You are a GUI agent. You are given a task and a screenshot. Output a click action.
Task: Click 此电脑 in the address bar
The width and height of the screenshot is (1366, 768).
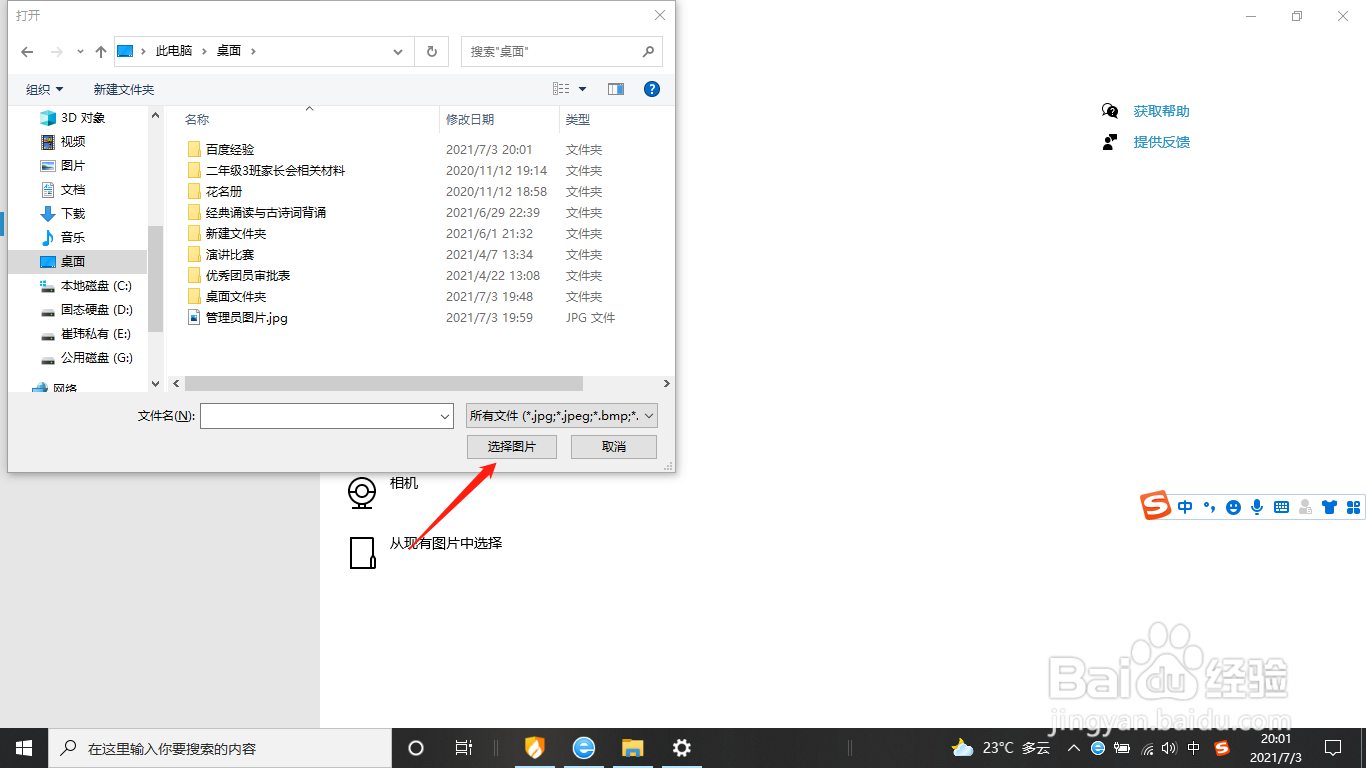(174, 51)
